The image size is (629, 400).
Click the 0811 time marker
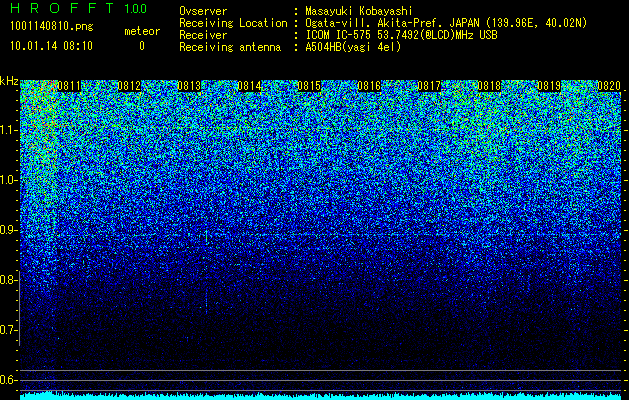(69, 86)
